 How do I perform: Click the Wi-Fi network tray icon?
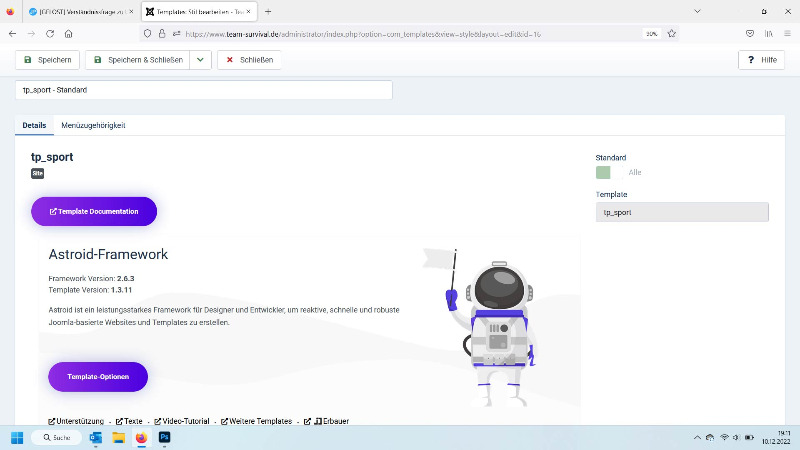724,438
